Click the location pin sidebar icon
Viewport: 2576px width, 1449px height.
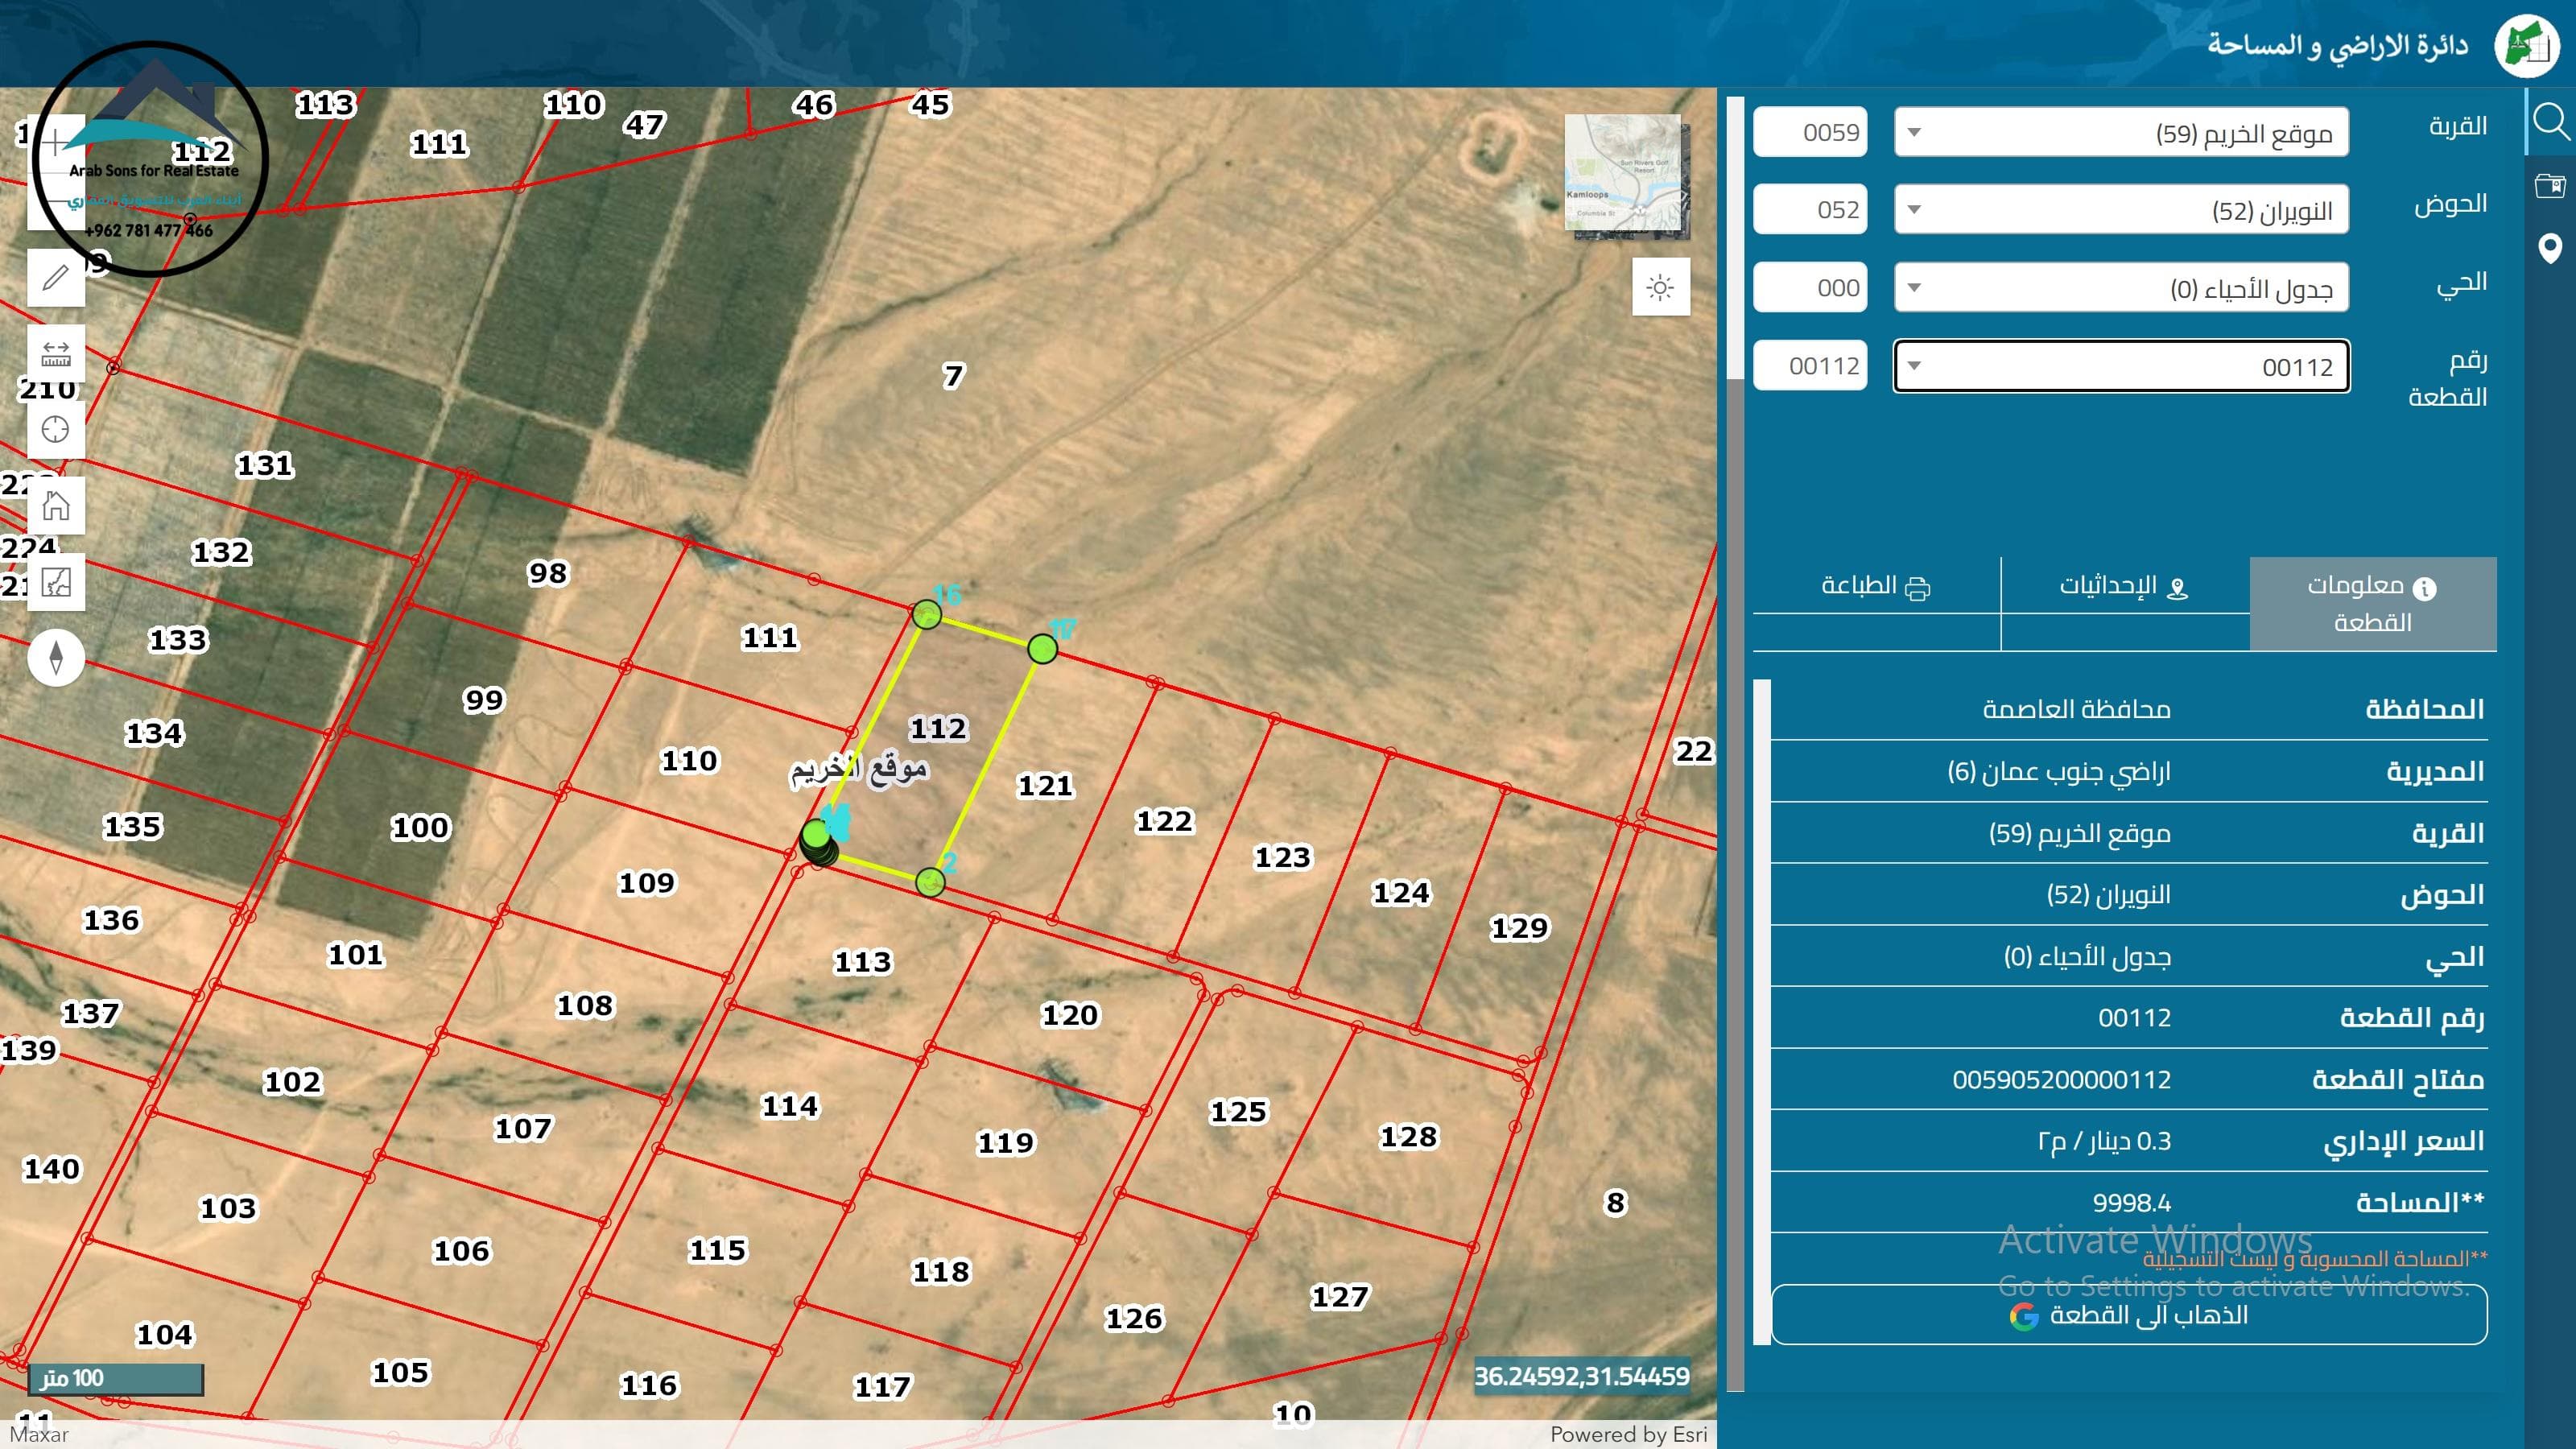pyautogui.click(x=2550, y=248)
